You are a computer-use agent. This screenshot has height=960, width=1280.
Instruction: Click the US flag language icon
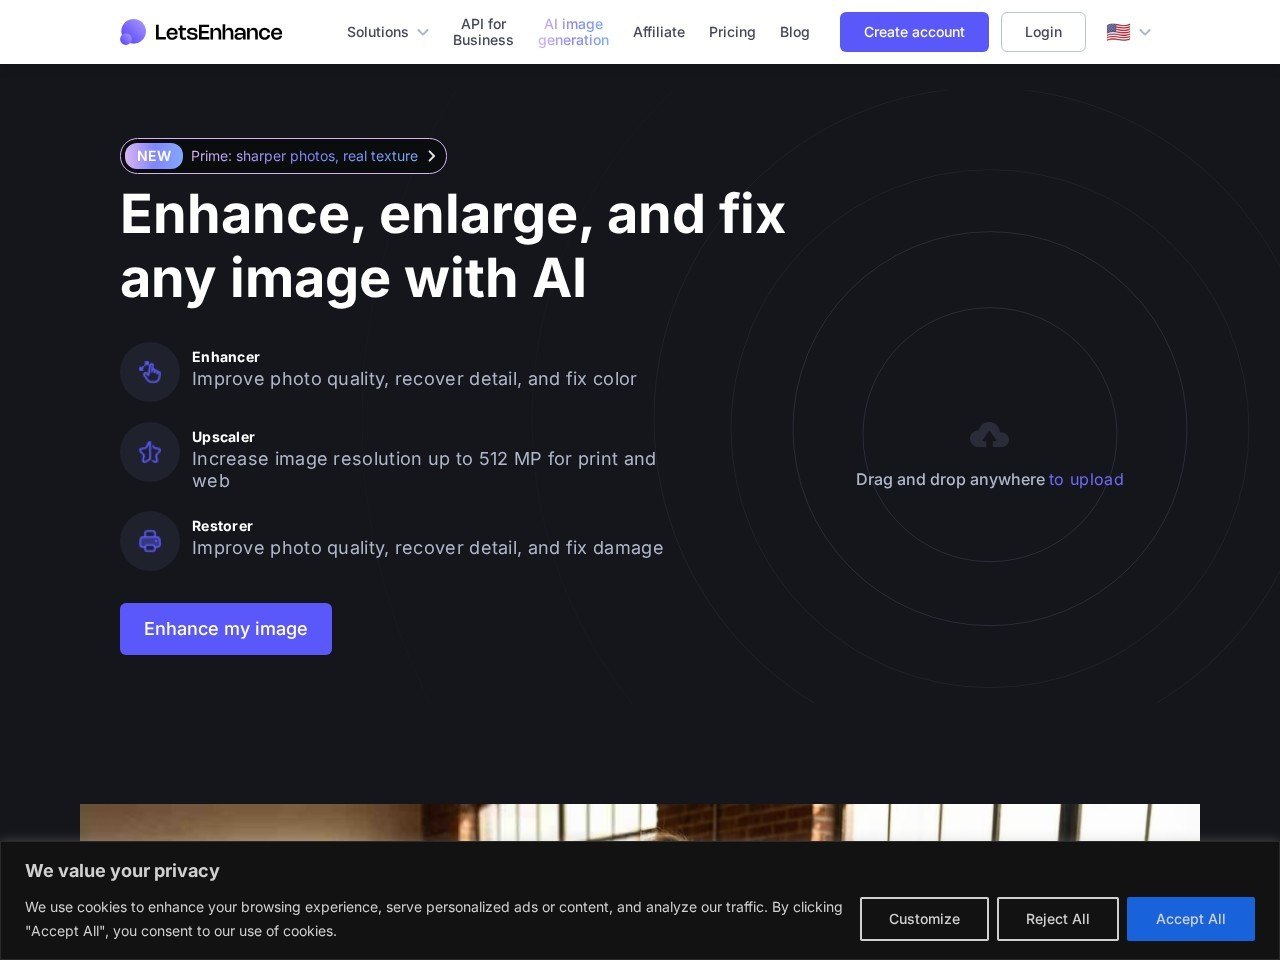point(1118,32)
